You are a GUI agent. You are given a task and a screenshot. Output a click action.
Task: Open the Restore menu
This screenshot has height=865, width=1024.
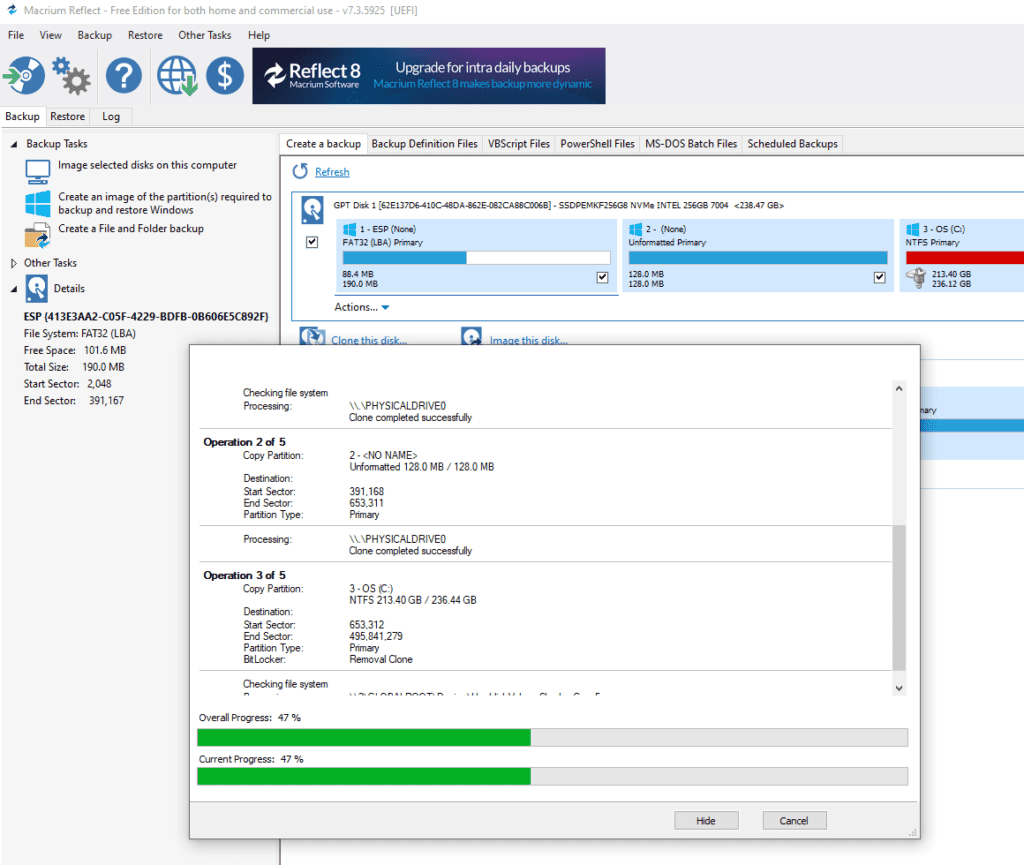[145, 35]
